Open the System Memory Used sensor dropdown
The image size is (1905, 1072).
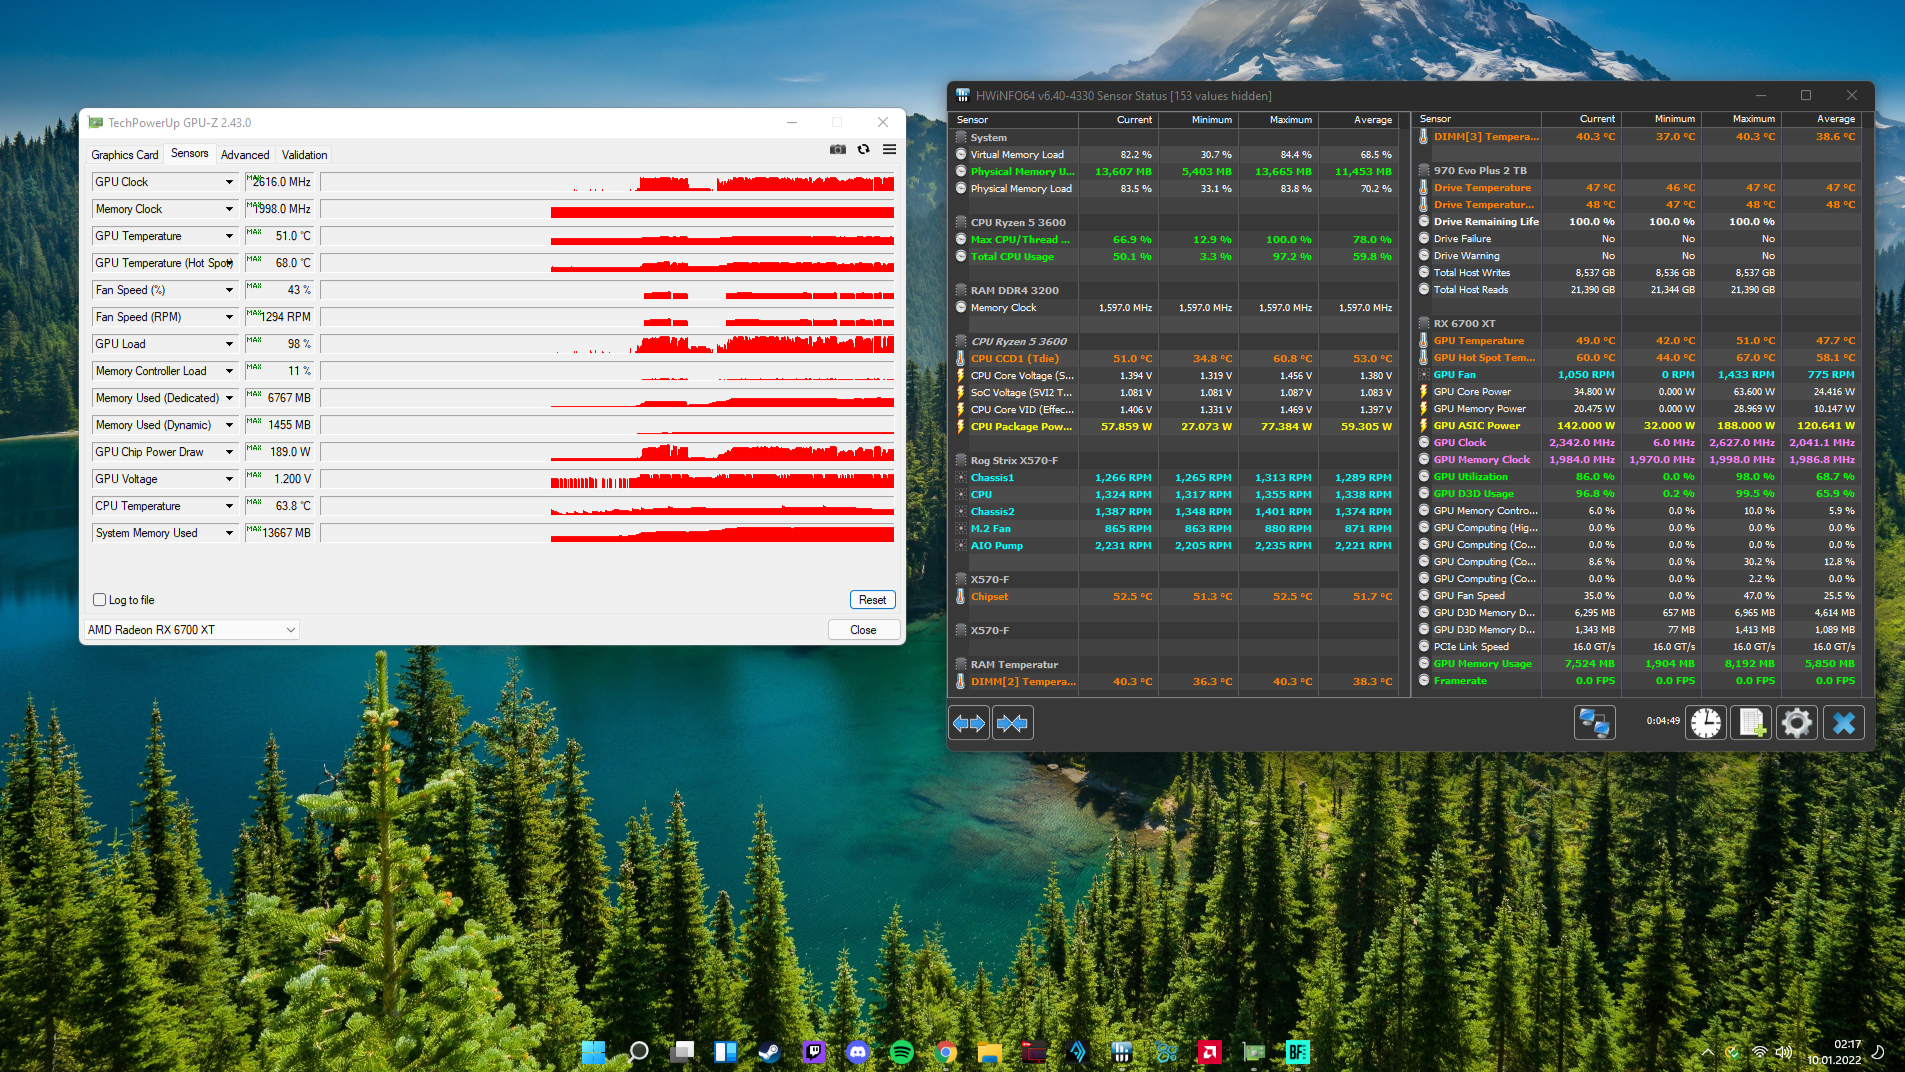click(x=229, y=533)
